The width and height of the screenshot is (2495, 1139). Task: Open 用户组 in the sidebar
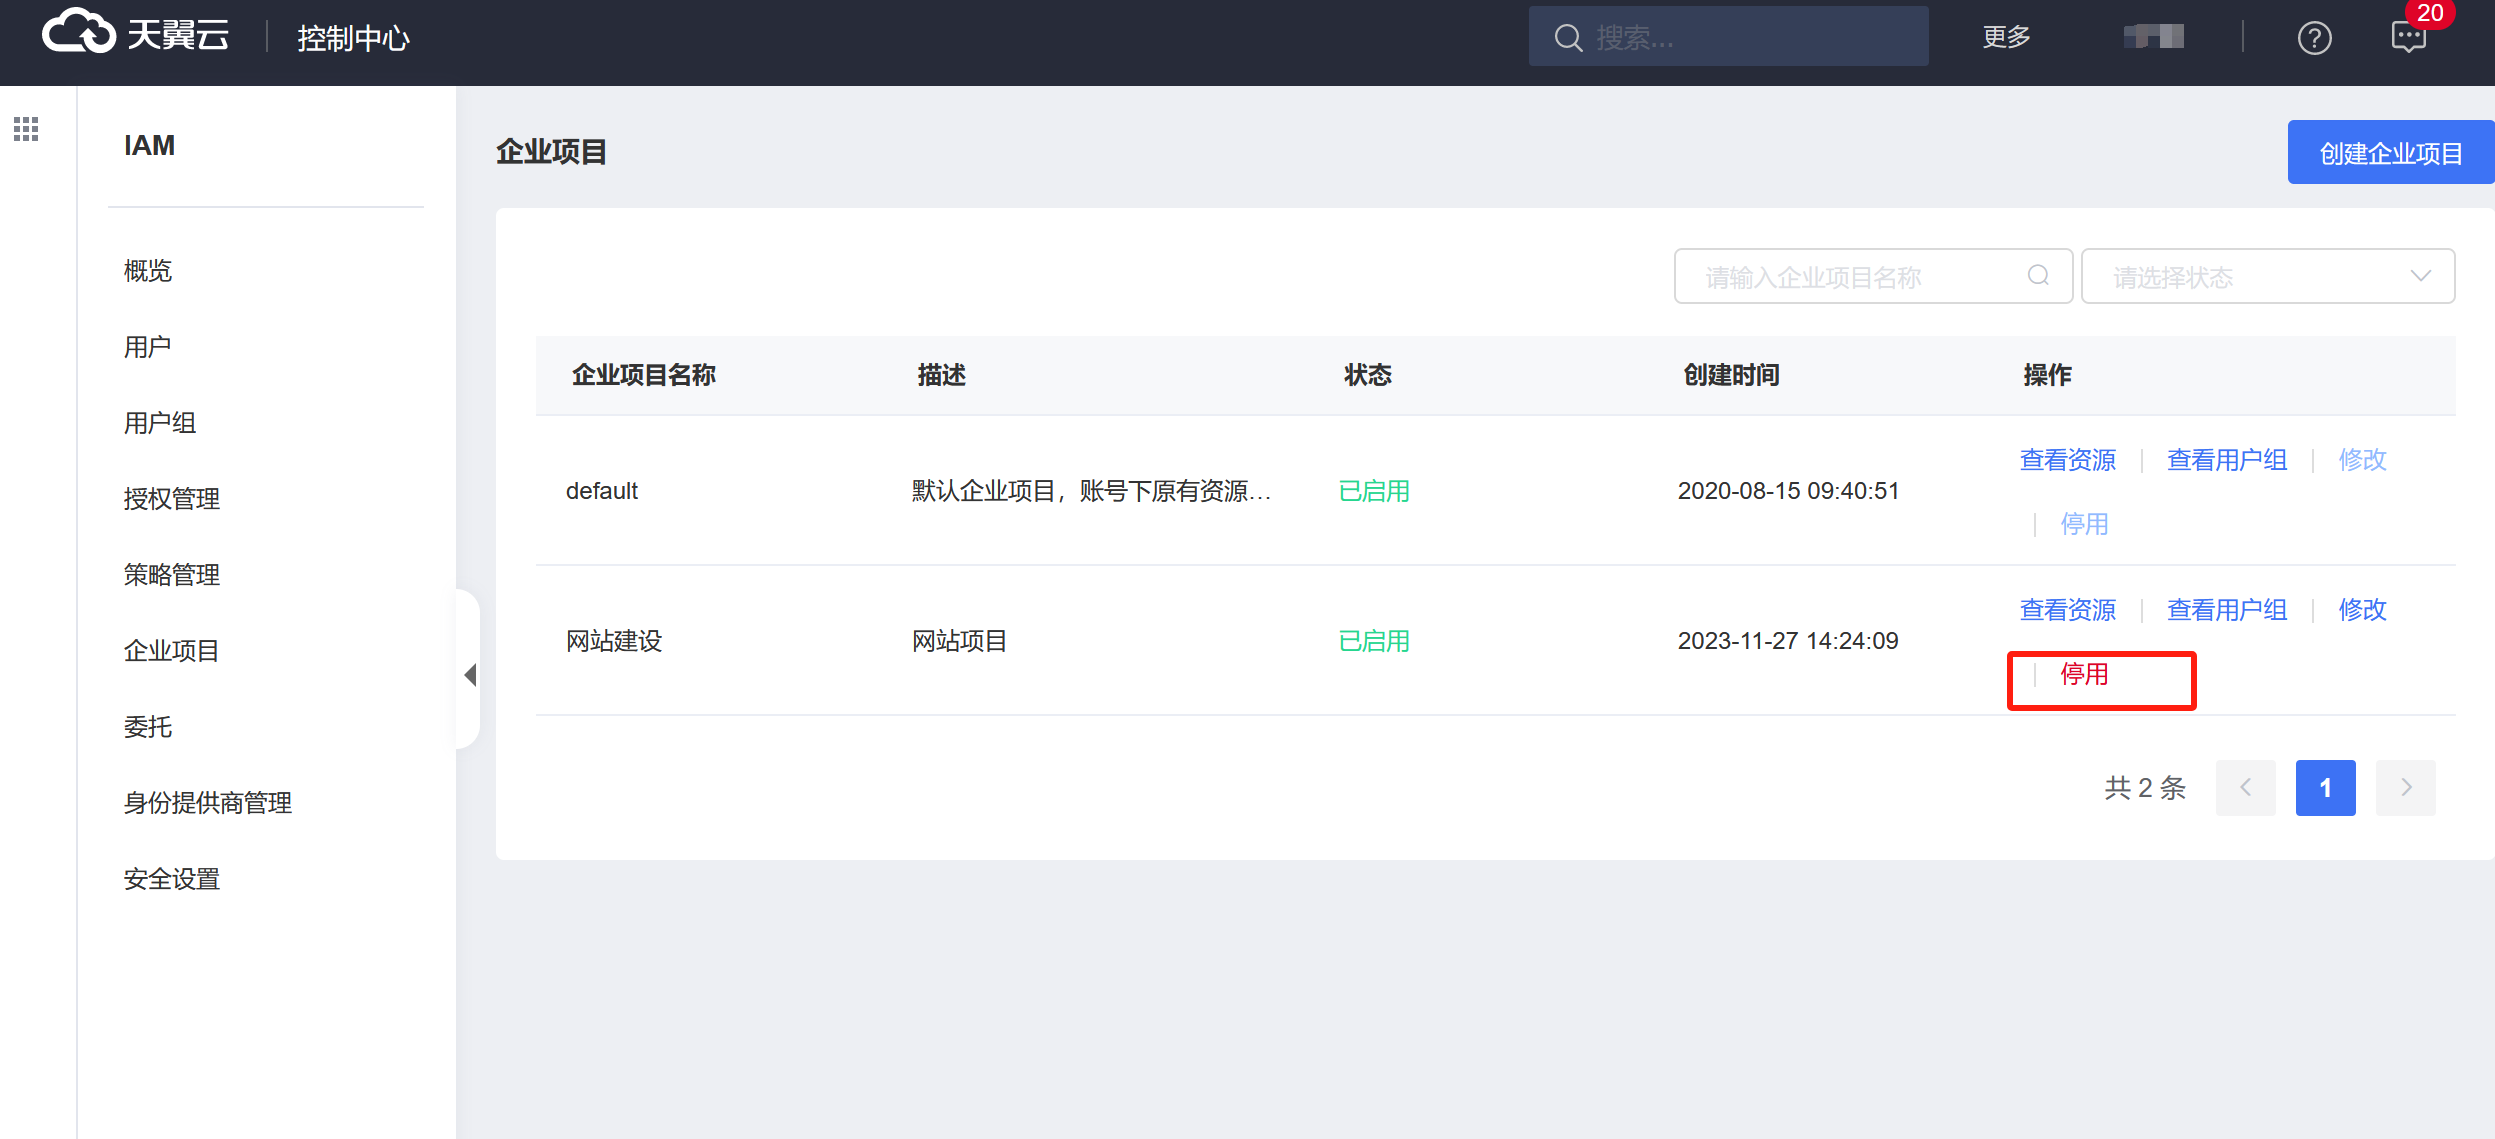click(x=160, y=423)
